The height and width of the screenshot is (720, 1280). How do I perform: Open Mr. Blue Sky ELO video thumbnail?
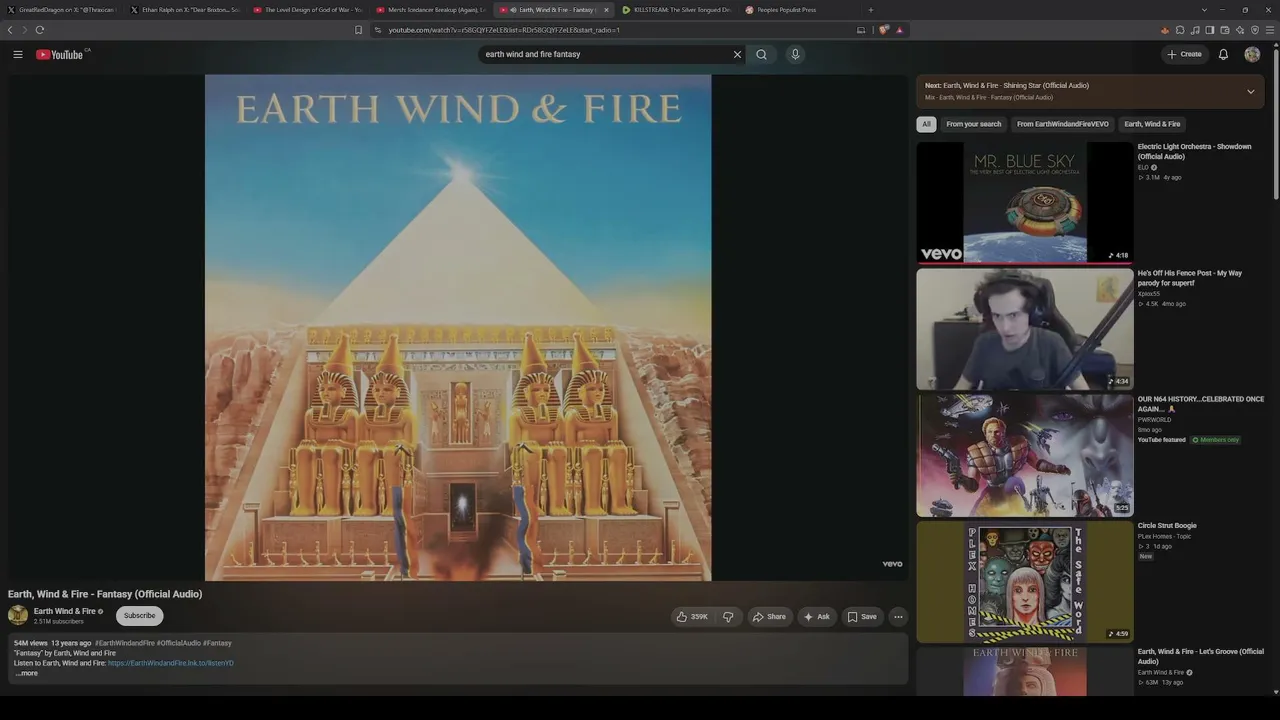point(1025,202)
